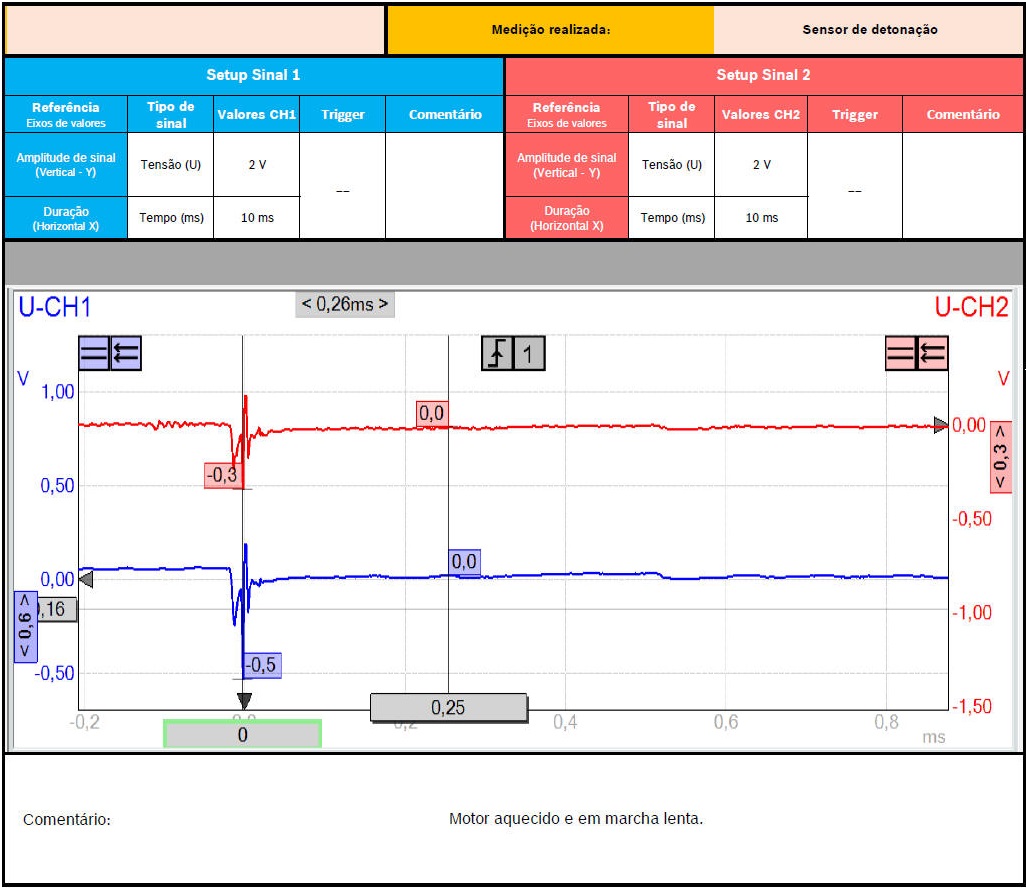
Task: Click the U-CH1 channel label
Action: 54,307
